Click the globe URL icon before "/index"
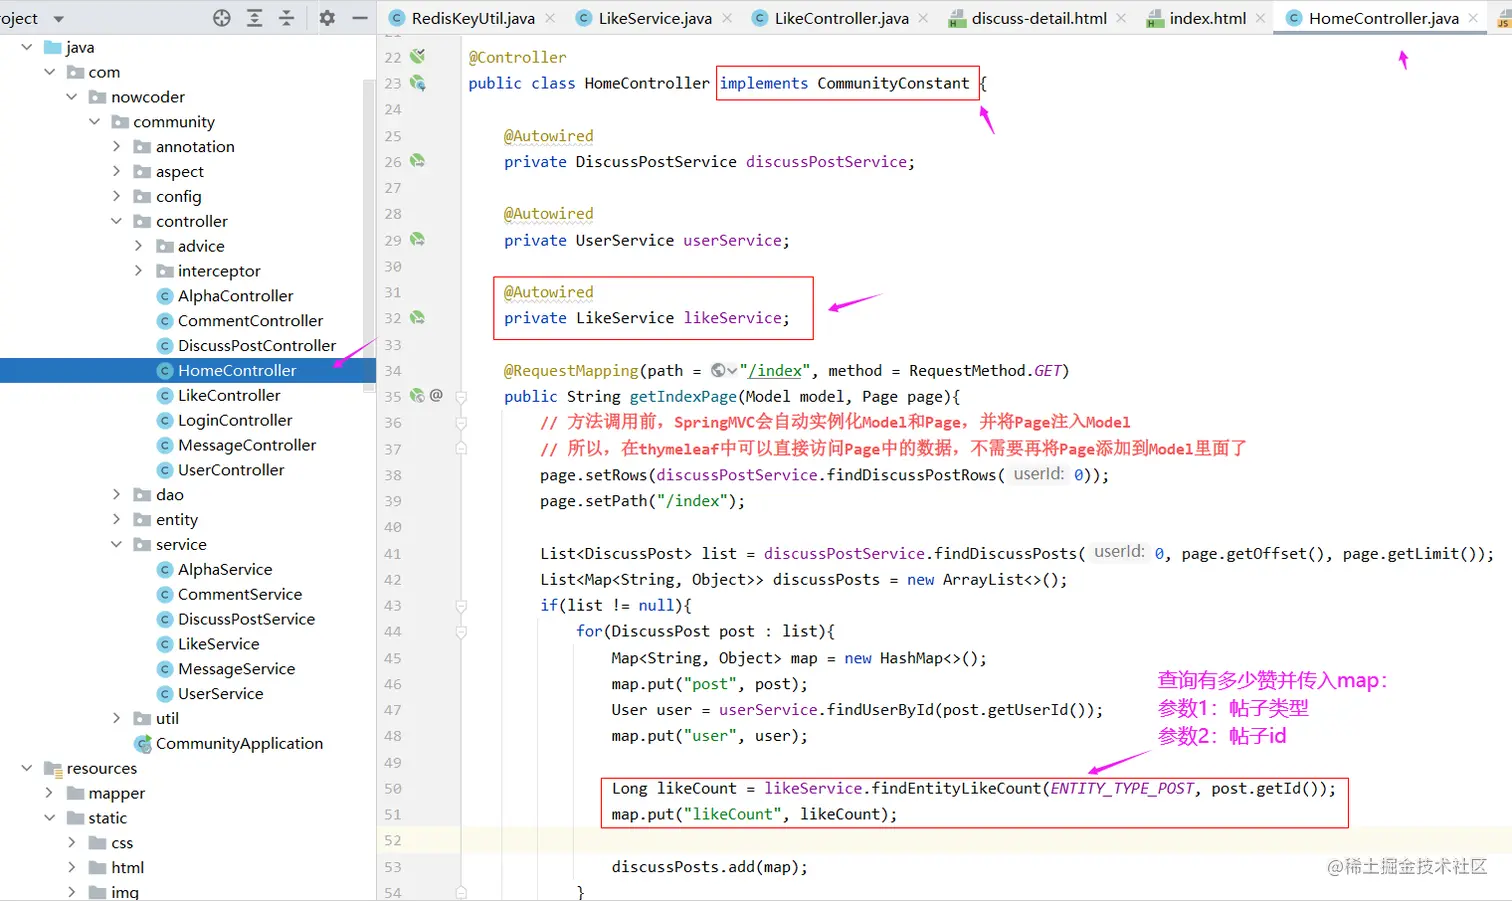 (x=718, y=370)
